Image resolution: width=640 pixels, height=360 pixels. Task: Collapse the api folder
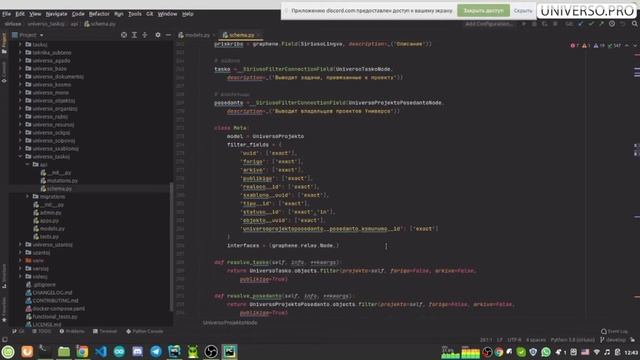pyautogui.click(x=28, y=164)
